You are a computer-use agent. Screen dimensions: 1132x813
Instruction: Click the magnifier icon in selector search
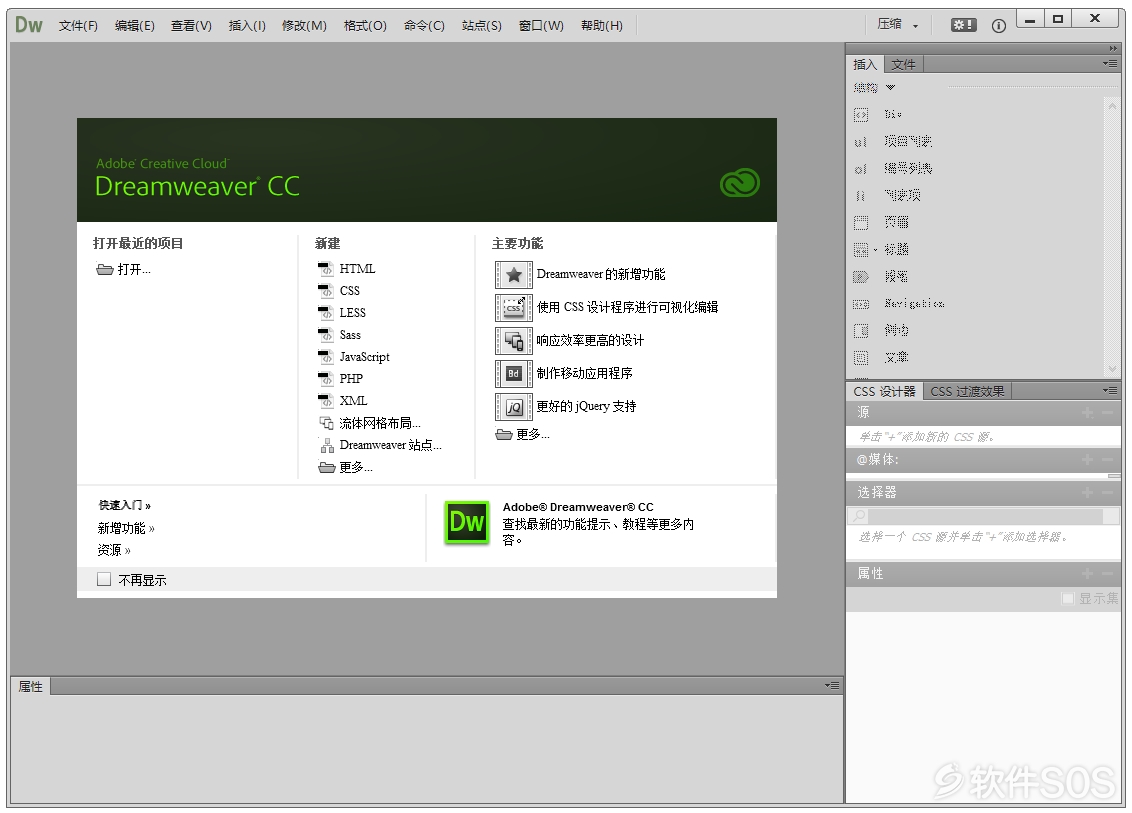tap(858, 516)
